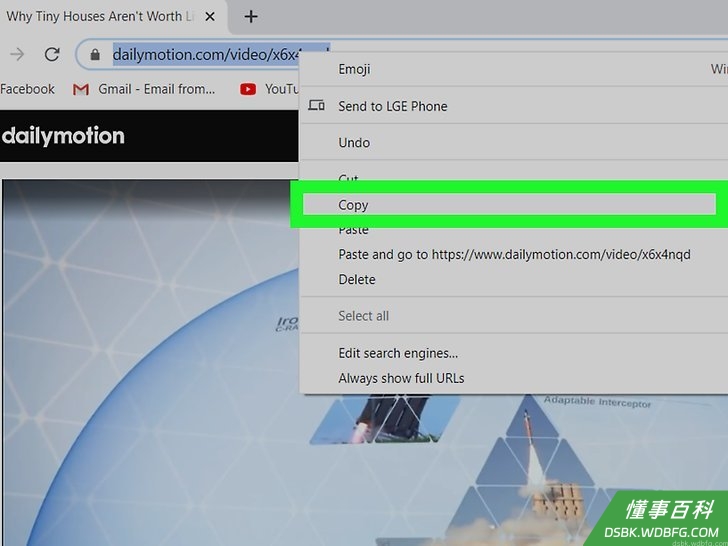This screenshot has width=728, height=546.
Task: Open the Facebook bookmark
Action: click(x=27, y=89)
